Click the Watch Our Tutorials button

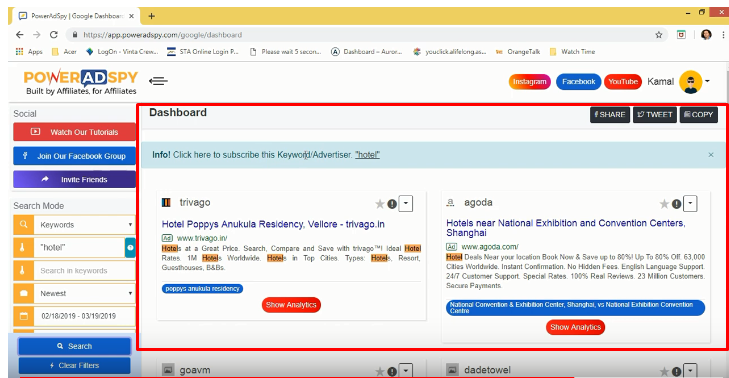(74, 132)
